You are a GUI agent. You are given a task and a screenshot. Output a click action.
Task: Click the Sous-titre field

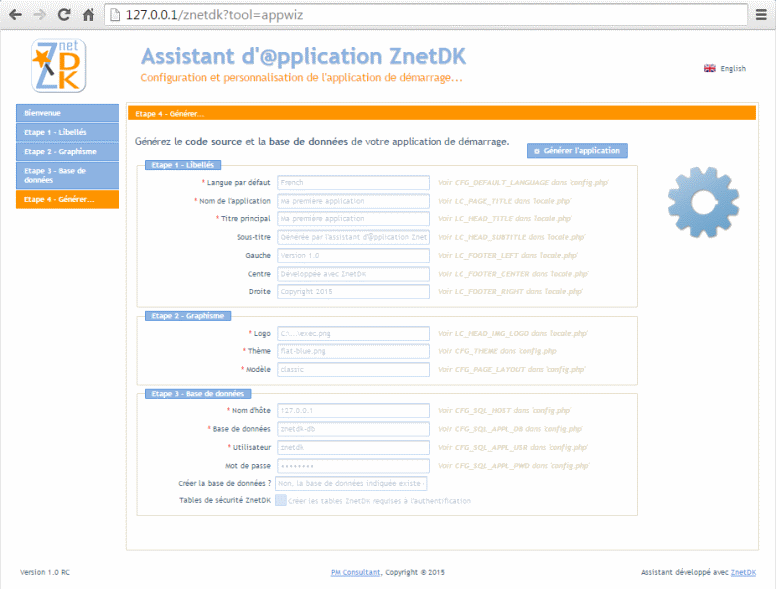353,237
